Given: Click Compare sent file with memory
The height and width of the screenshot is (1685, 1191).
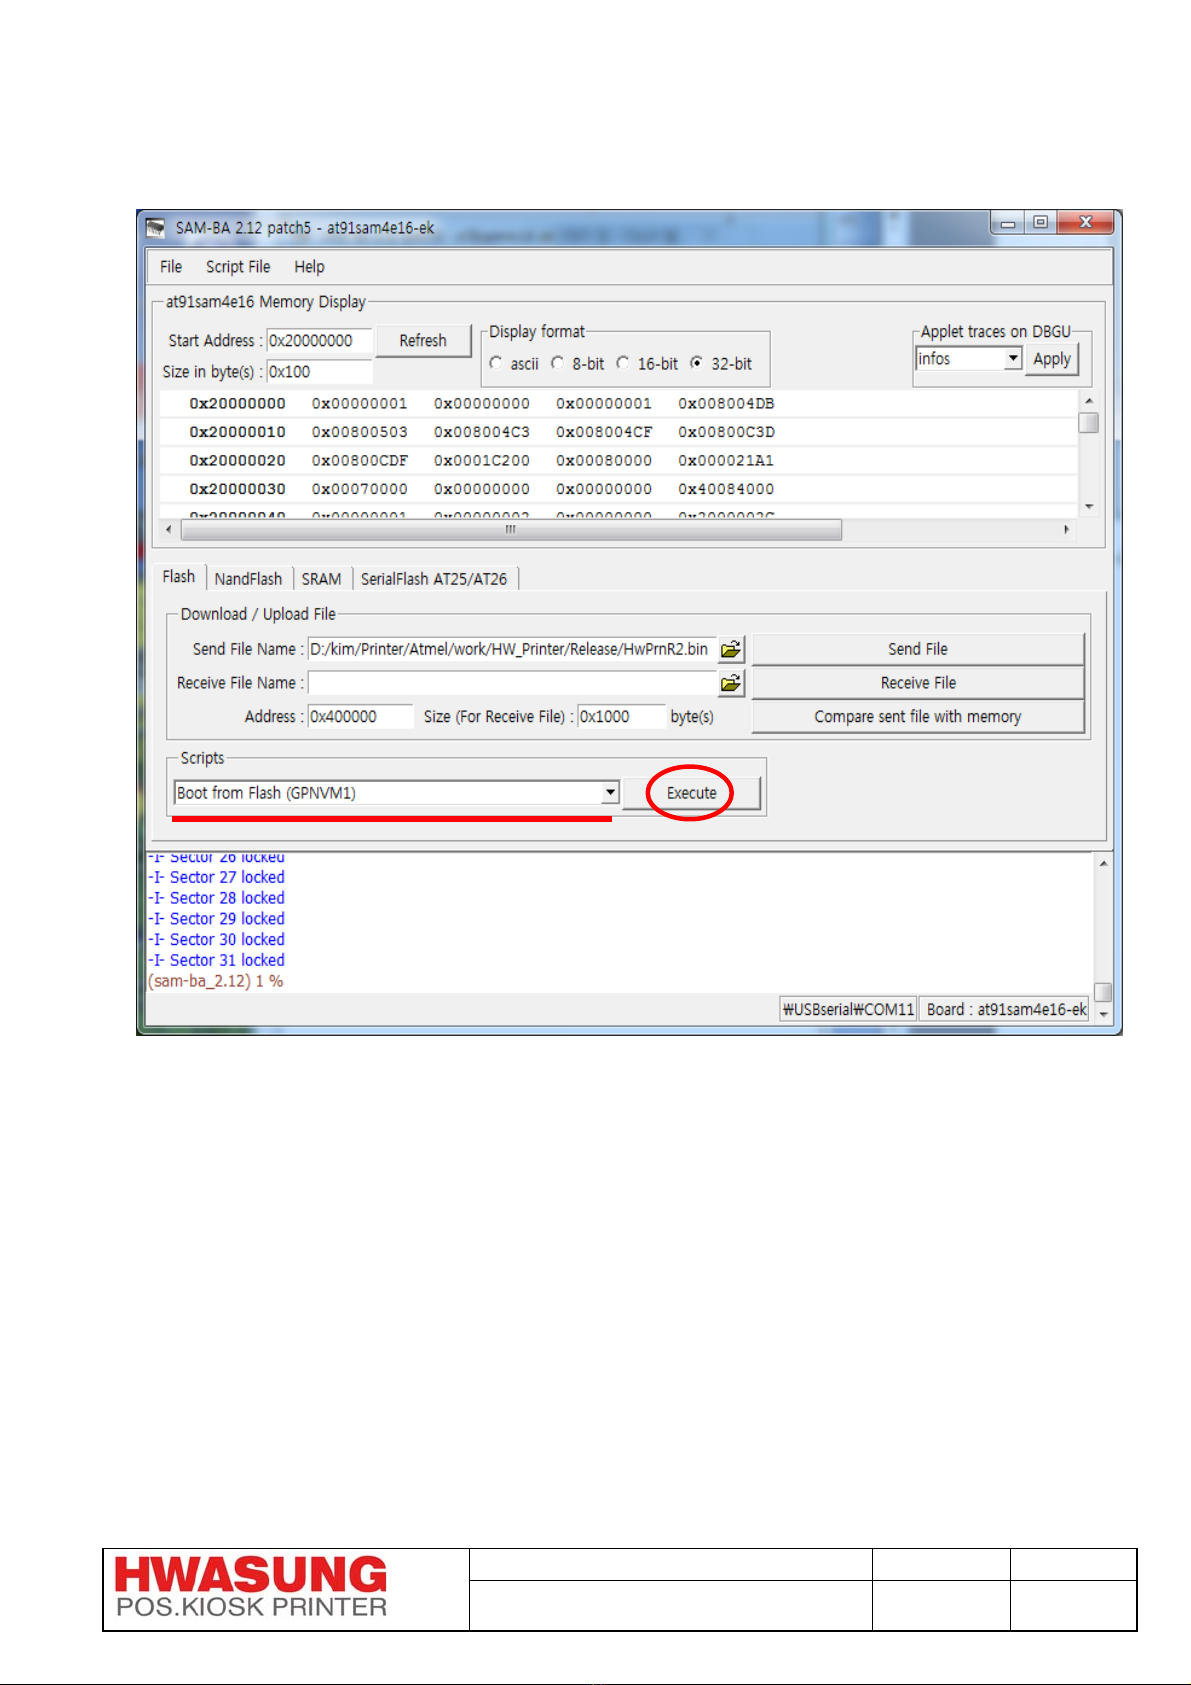Looking at the screenshot, I should (918, 717).
